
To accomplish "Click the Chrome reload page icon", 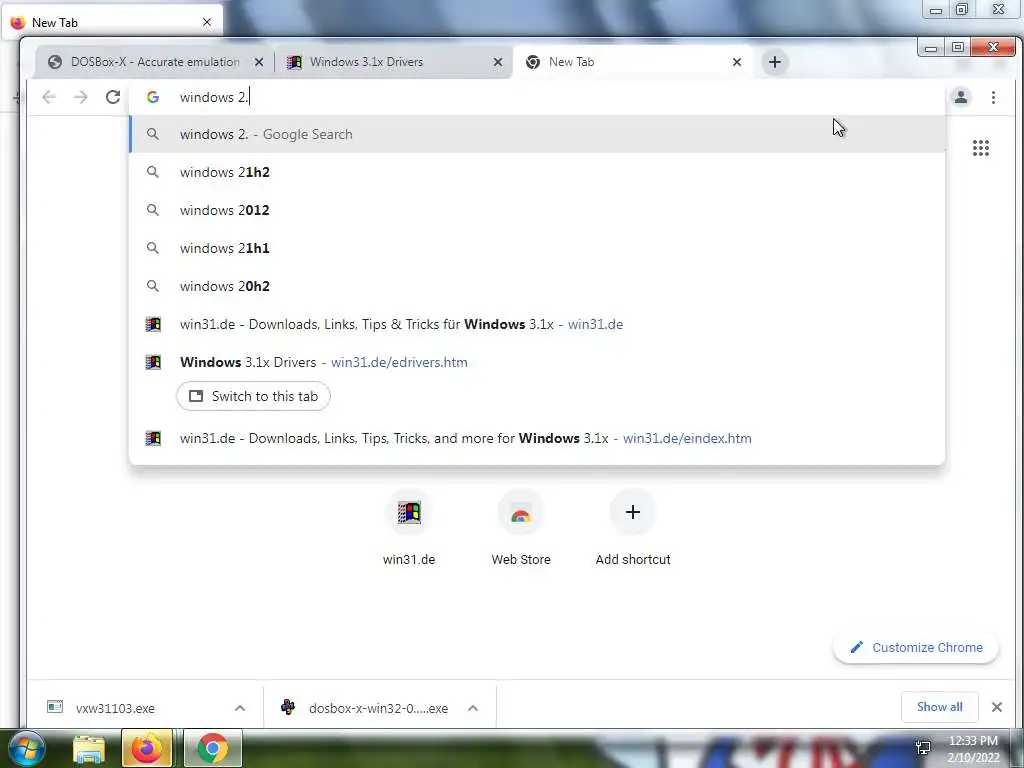I will 112,97.
